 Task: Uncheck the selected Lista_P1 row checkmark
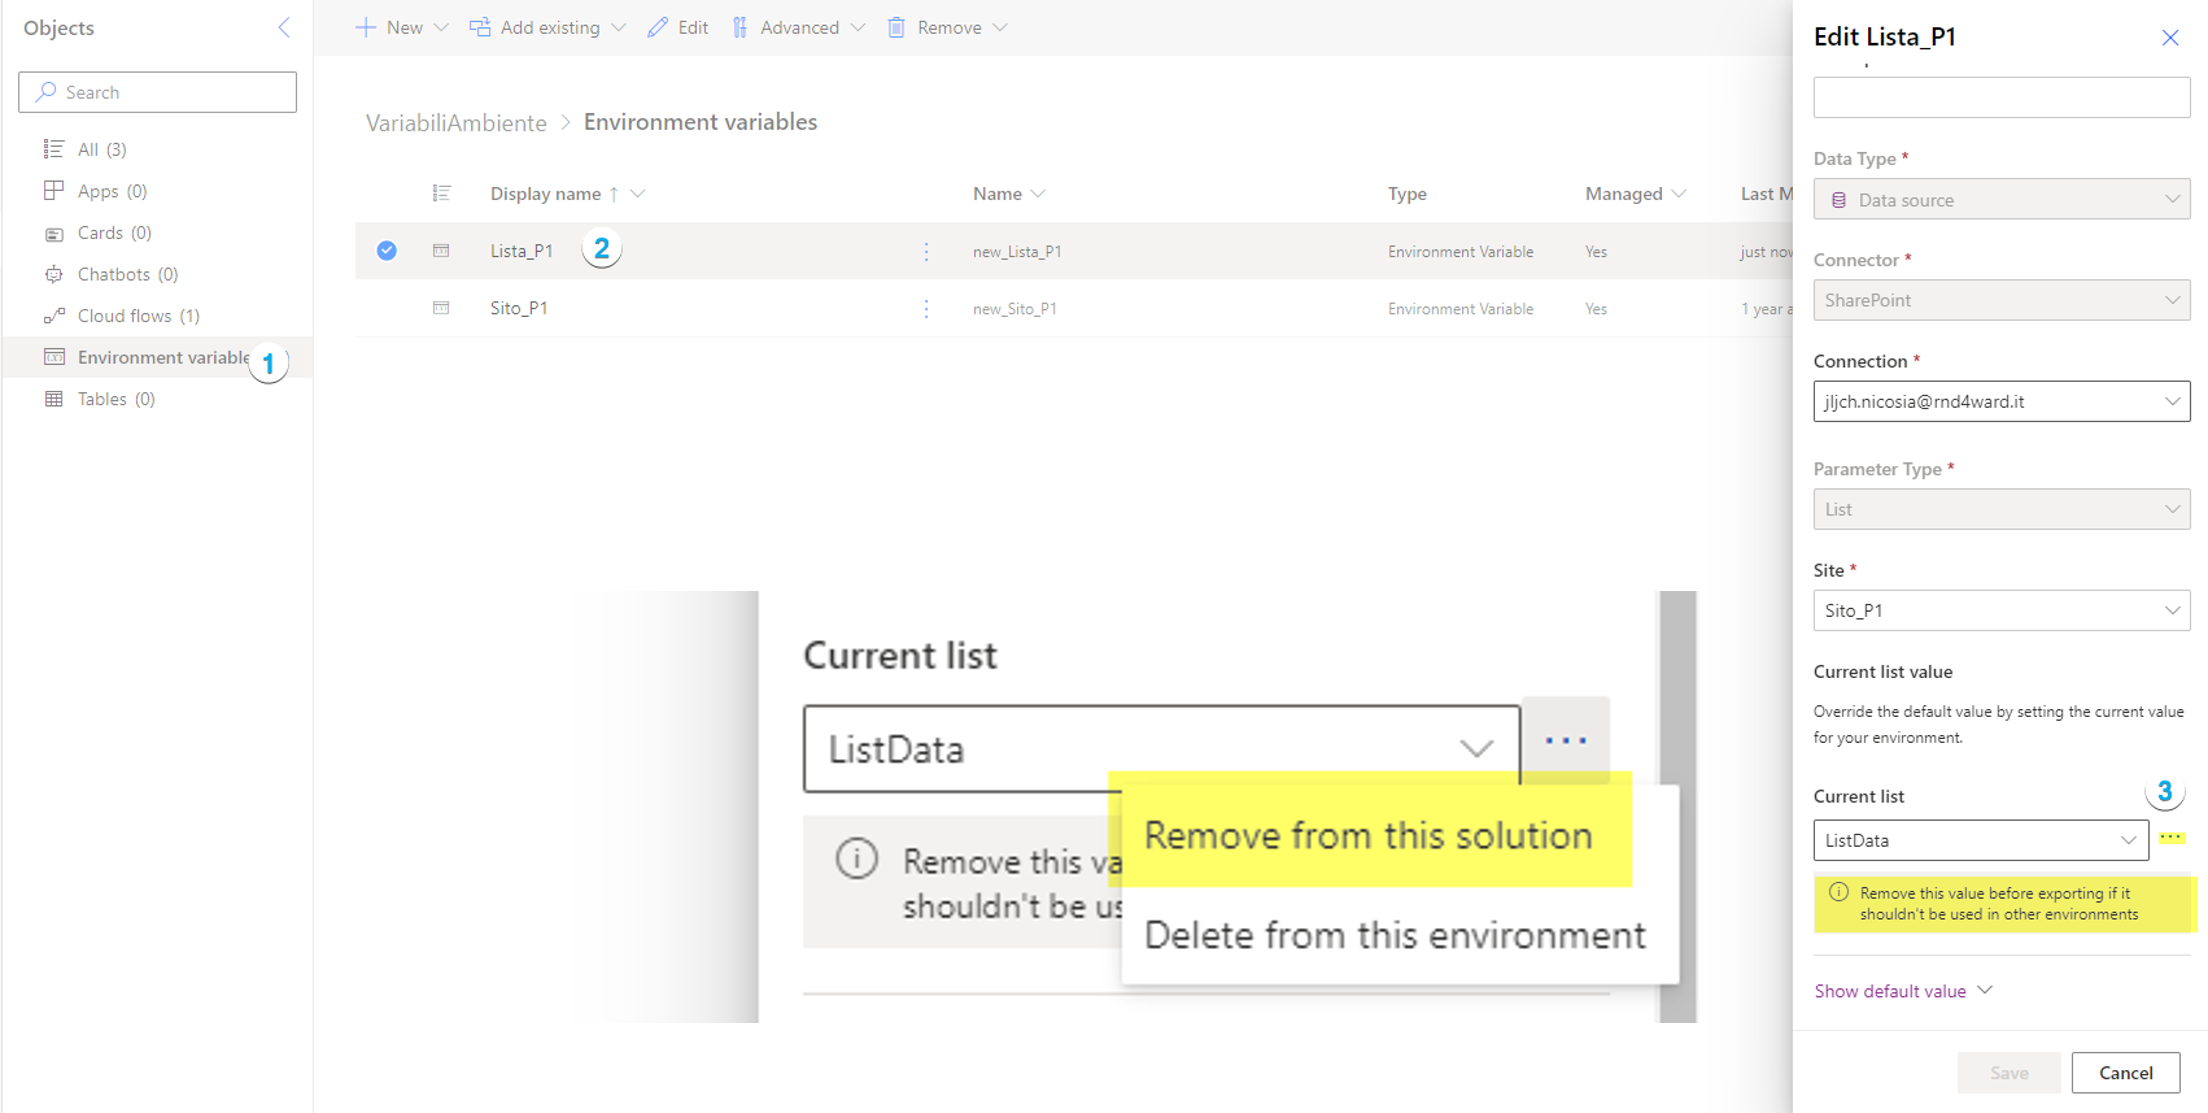click(x=387, y=251)
